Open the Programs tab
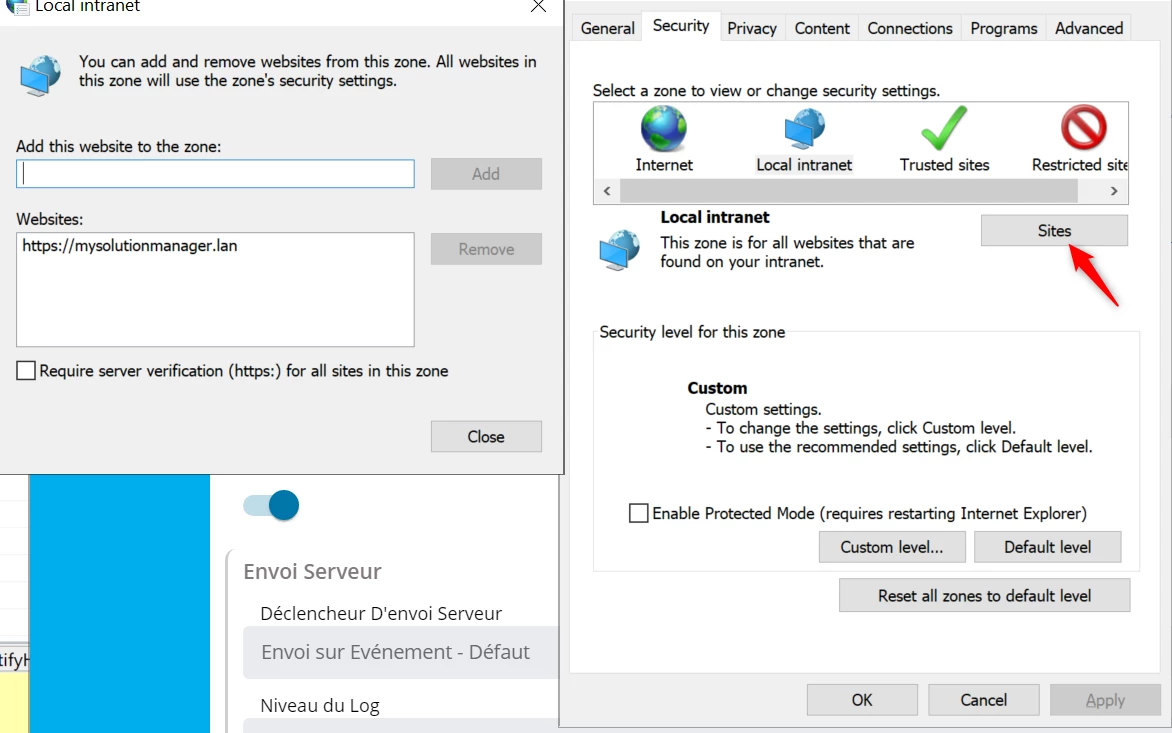 [1004, 28]
